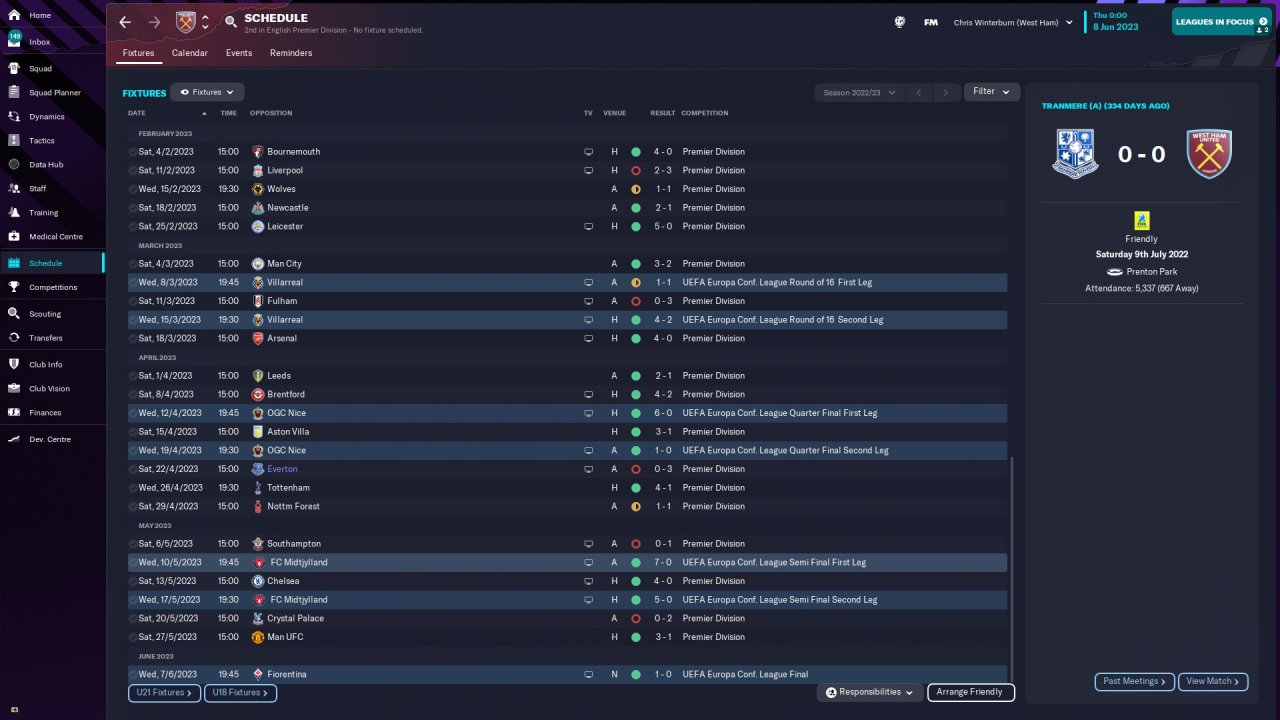Screen dimensions: 1280x720
Task: Open the Fixtures view dropdown
Action: click(x=207, y=92)
